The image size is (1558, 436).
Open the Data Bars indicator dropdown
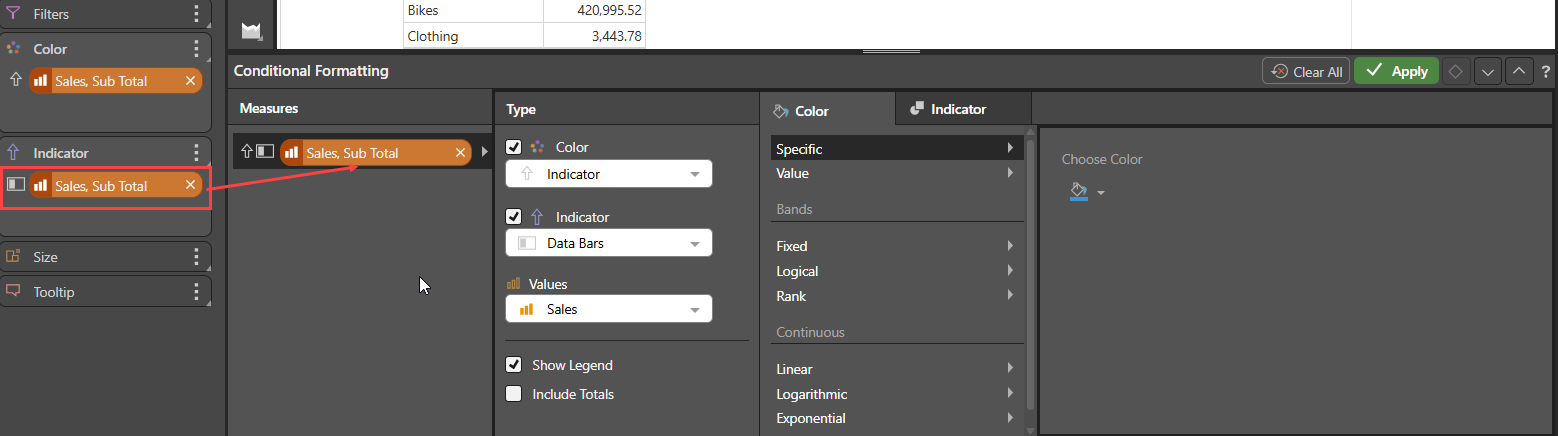[609, 243]
